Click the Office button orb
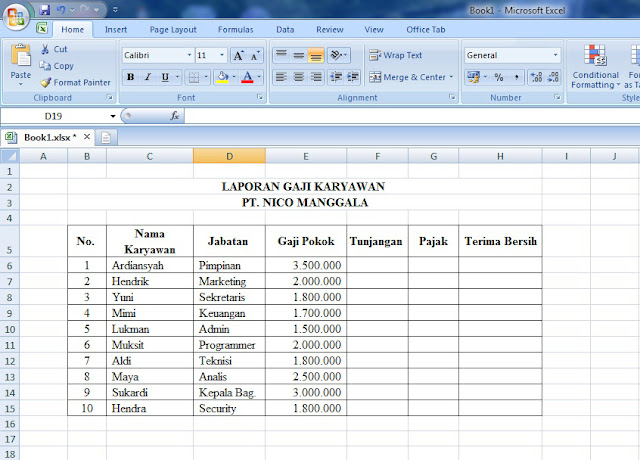 click(16, 17)
